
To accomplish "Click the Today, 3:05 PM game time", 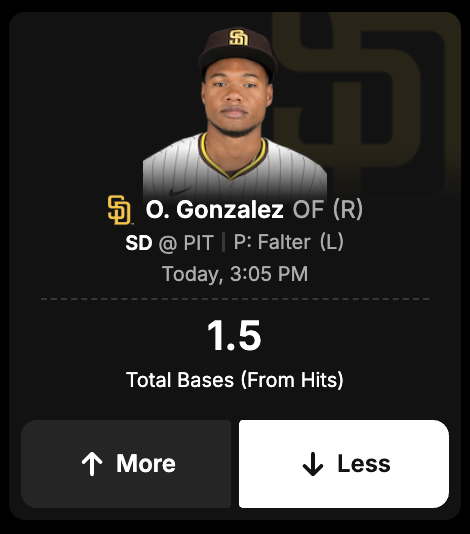I will (x=235, y=274).
